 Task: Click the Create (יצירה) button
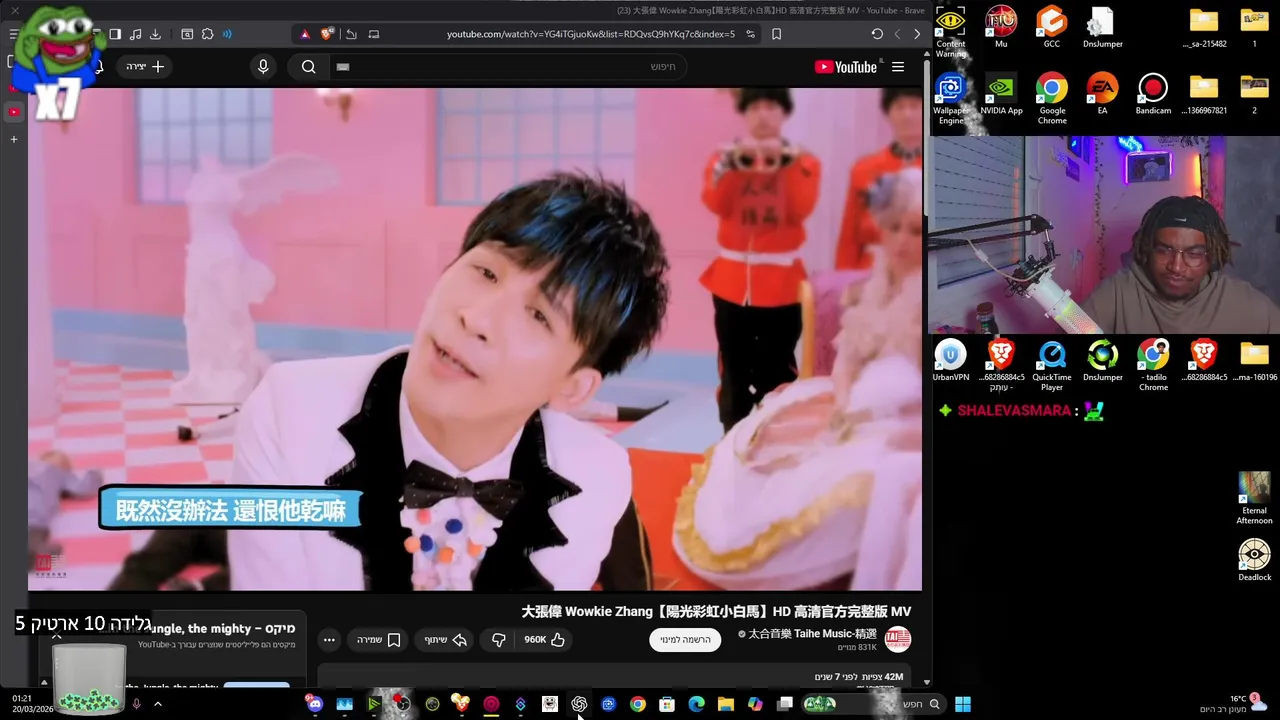coord(147,67)
